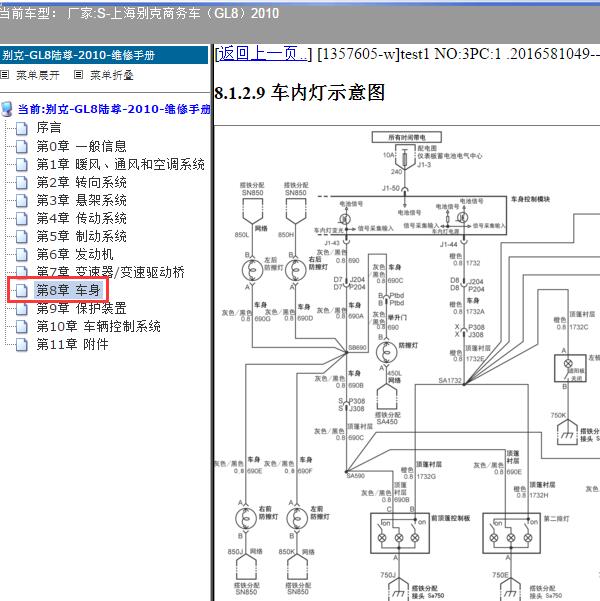600x601 pixels.
Task: Open 第11章 附件
Action: [x=72, y=345]
